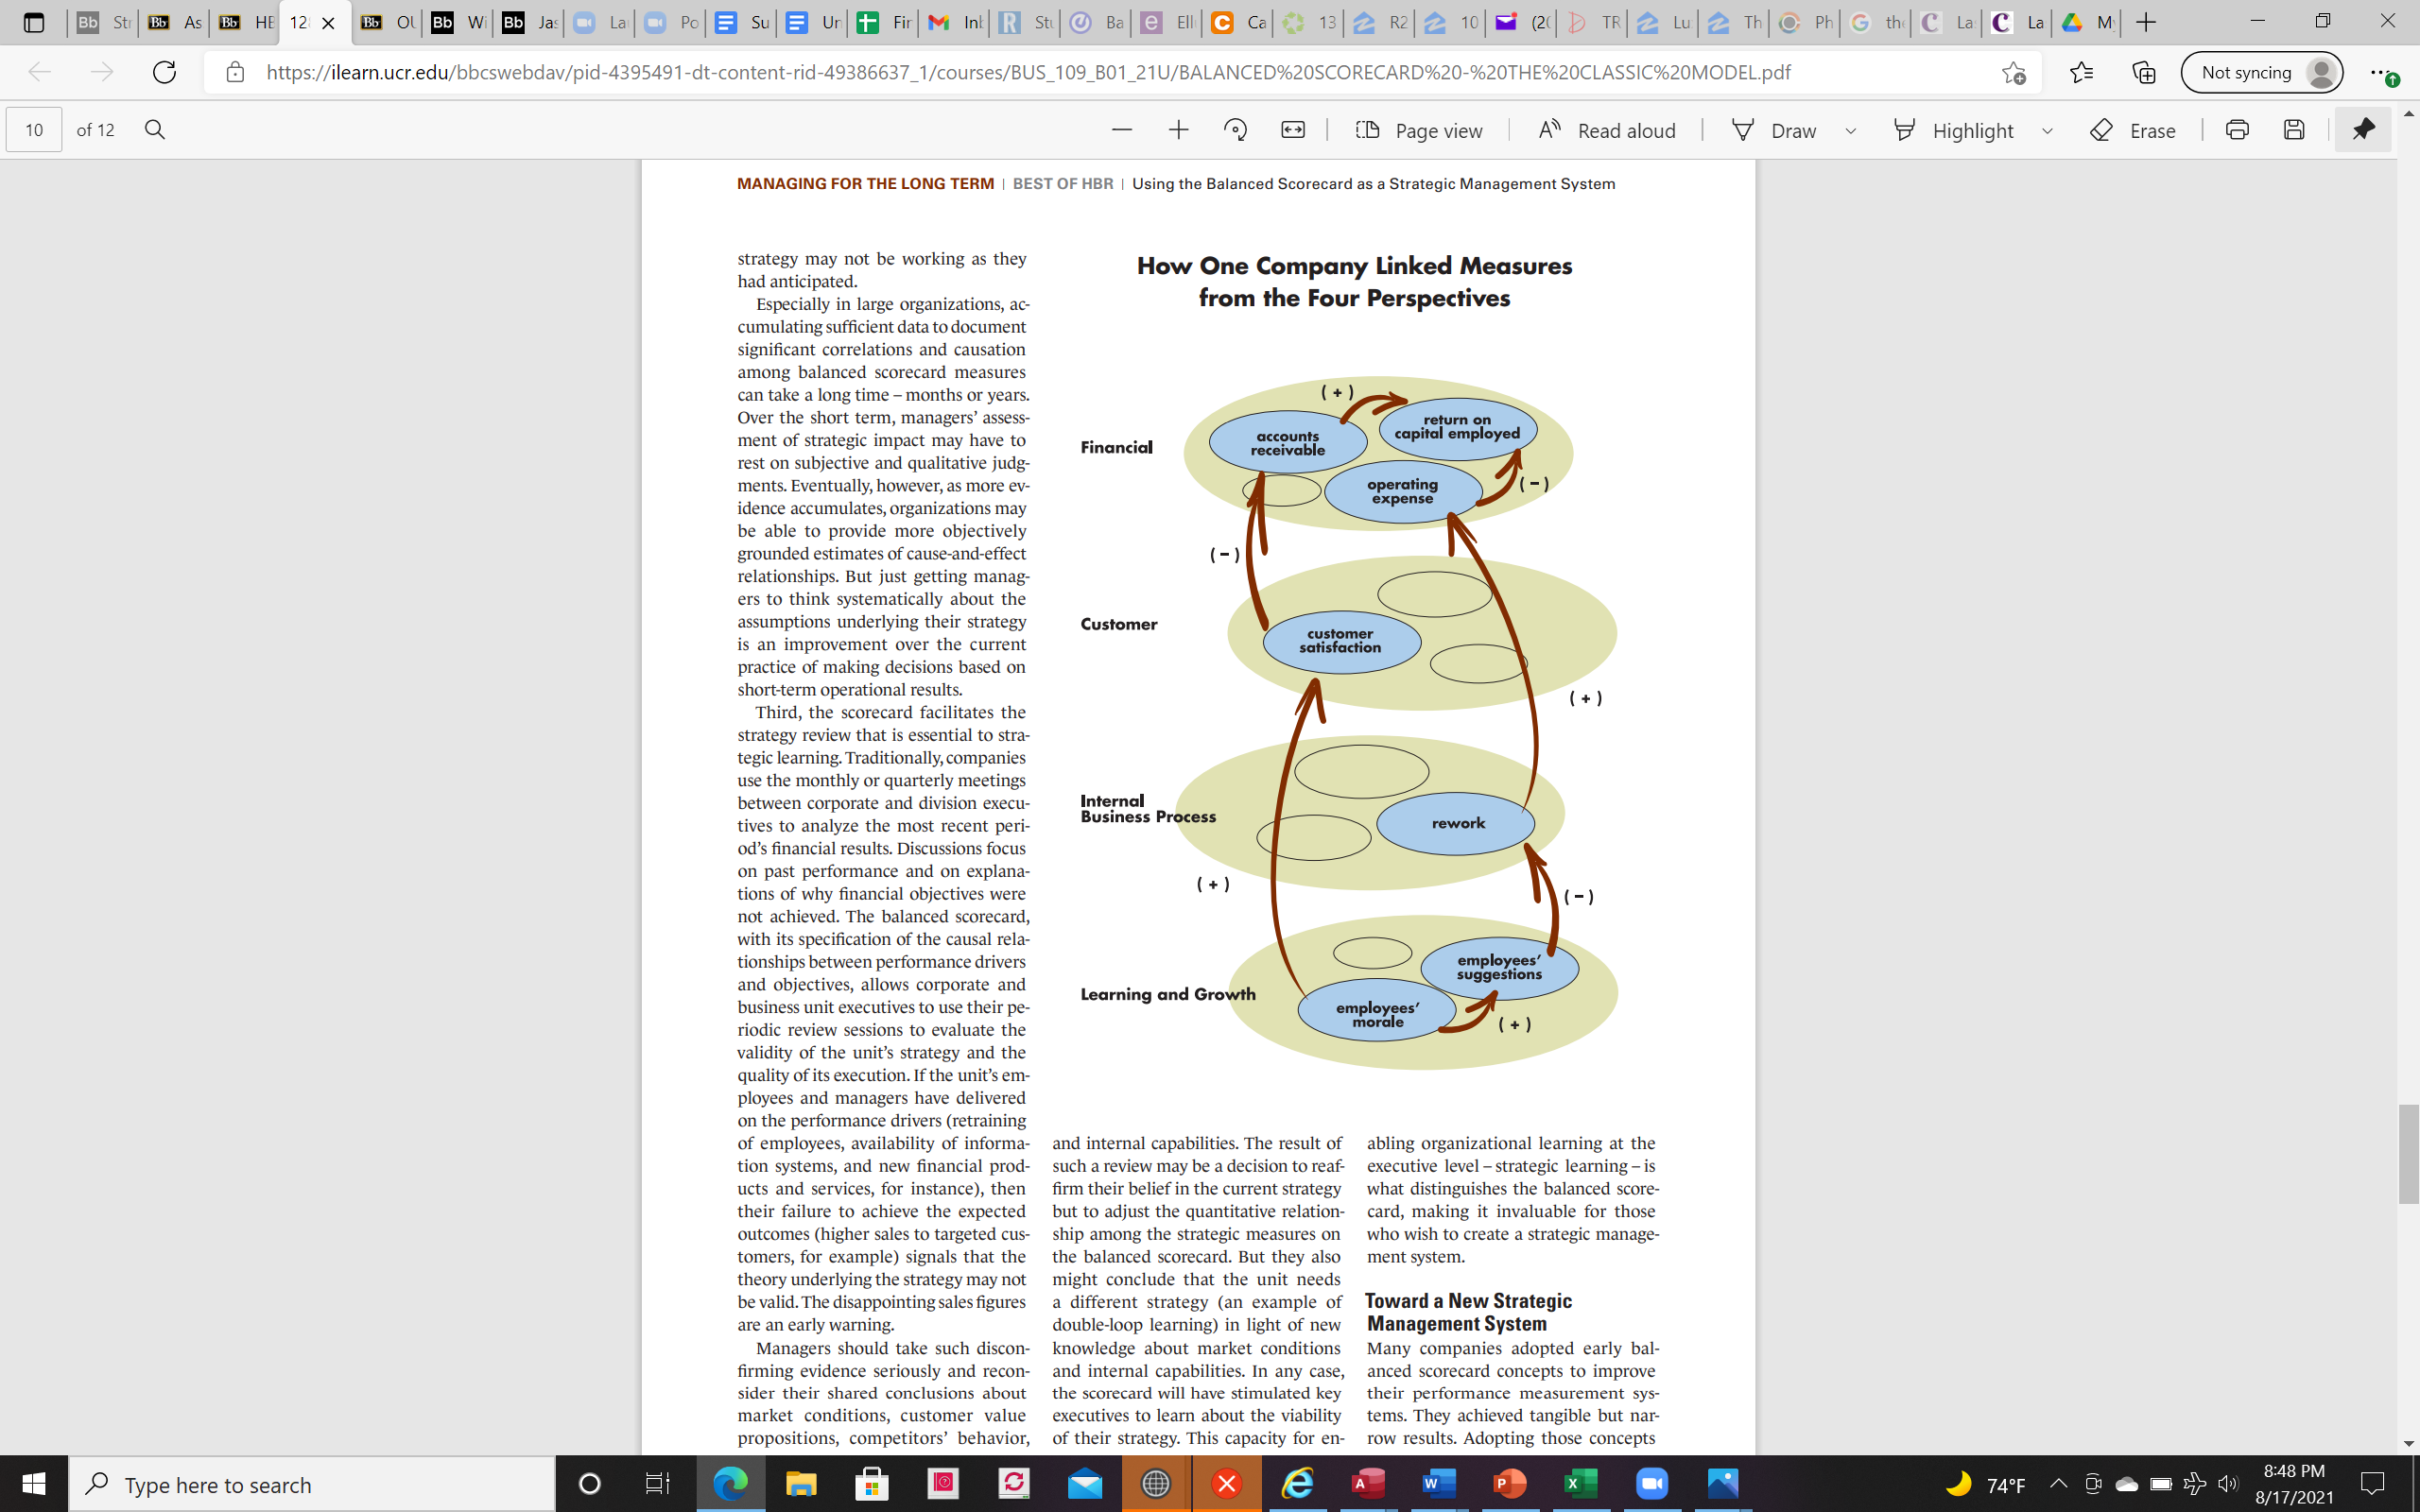Viewport: 2420px width, 1512px height.
Task: Open Task View on the taskbar
Action: coord(657,1484)
